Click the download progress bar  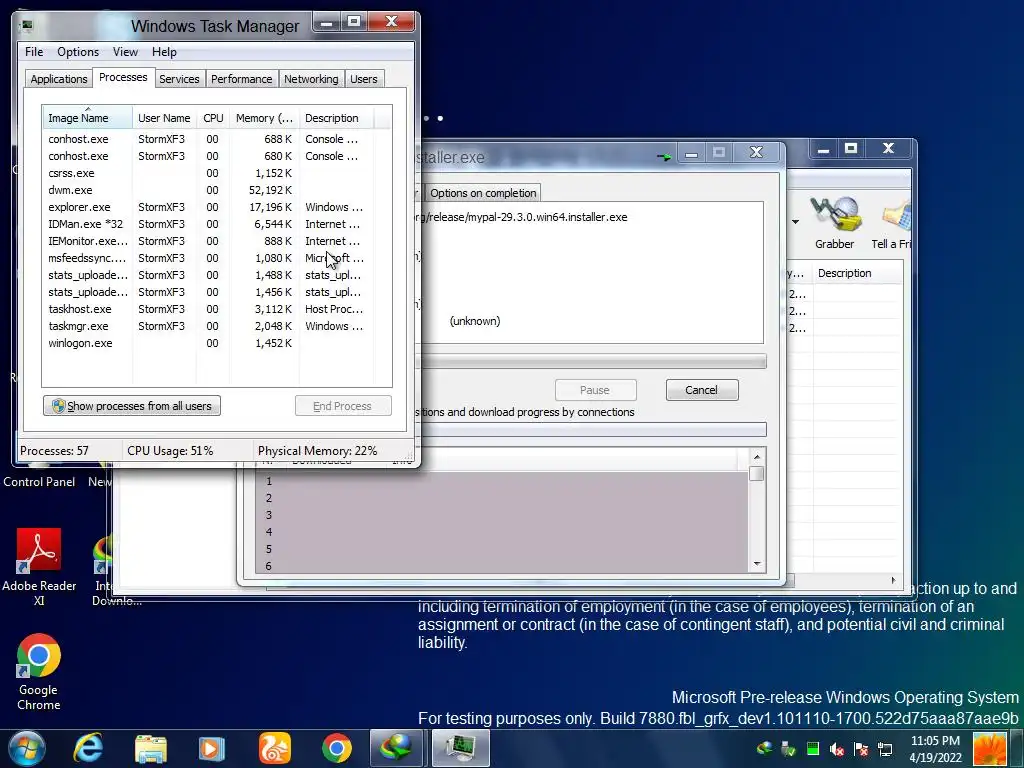pyautogui.click(x=592, y=361)
